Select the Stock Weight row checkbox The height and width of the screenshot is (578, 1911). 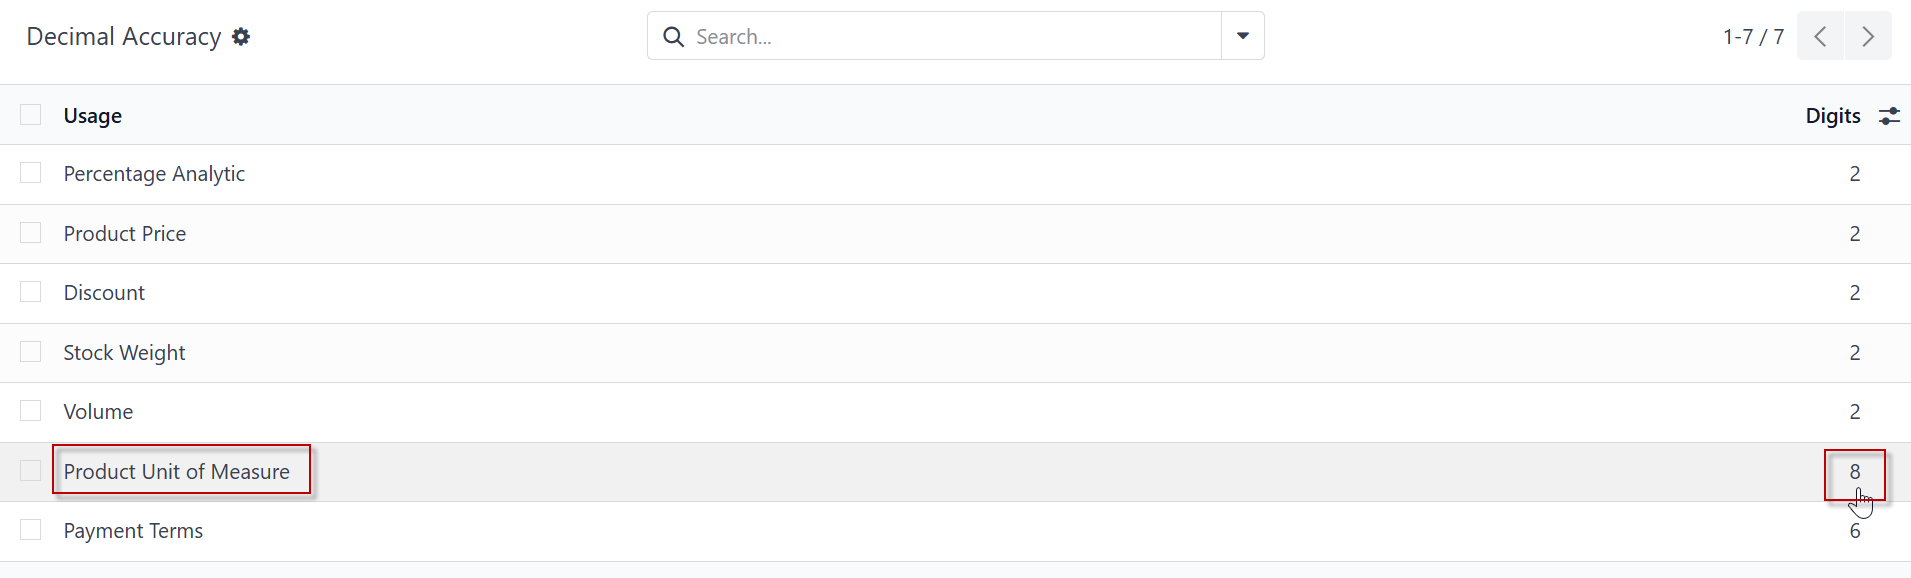31,352
